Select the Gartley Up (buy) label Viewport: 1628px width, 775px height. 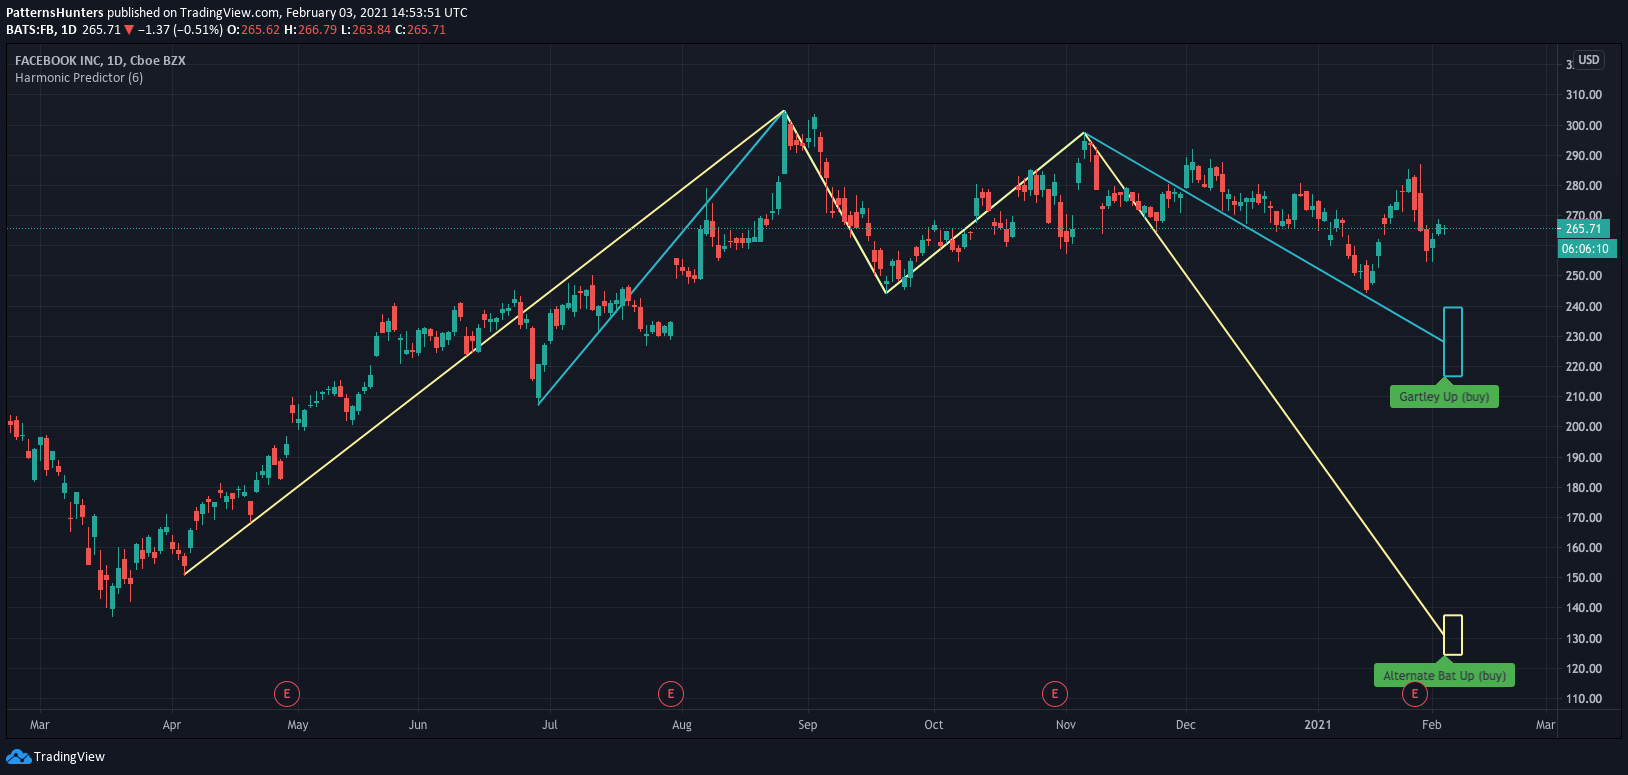(1444, 397)
